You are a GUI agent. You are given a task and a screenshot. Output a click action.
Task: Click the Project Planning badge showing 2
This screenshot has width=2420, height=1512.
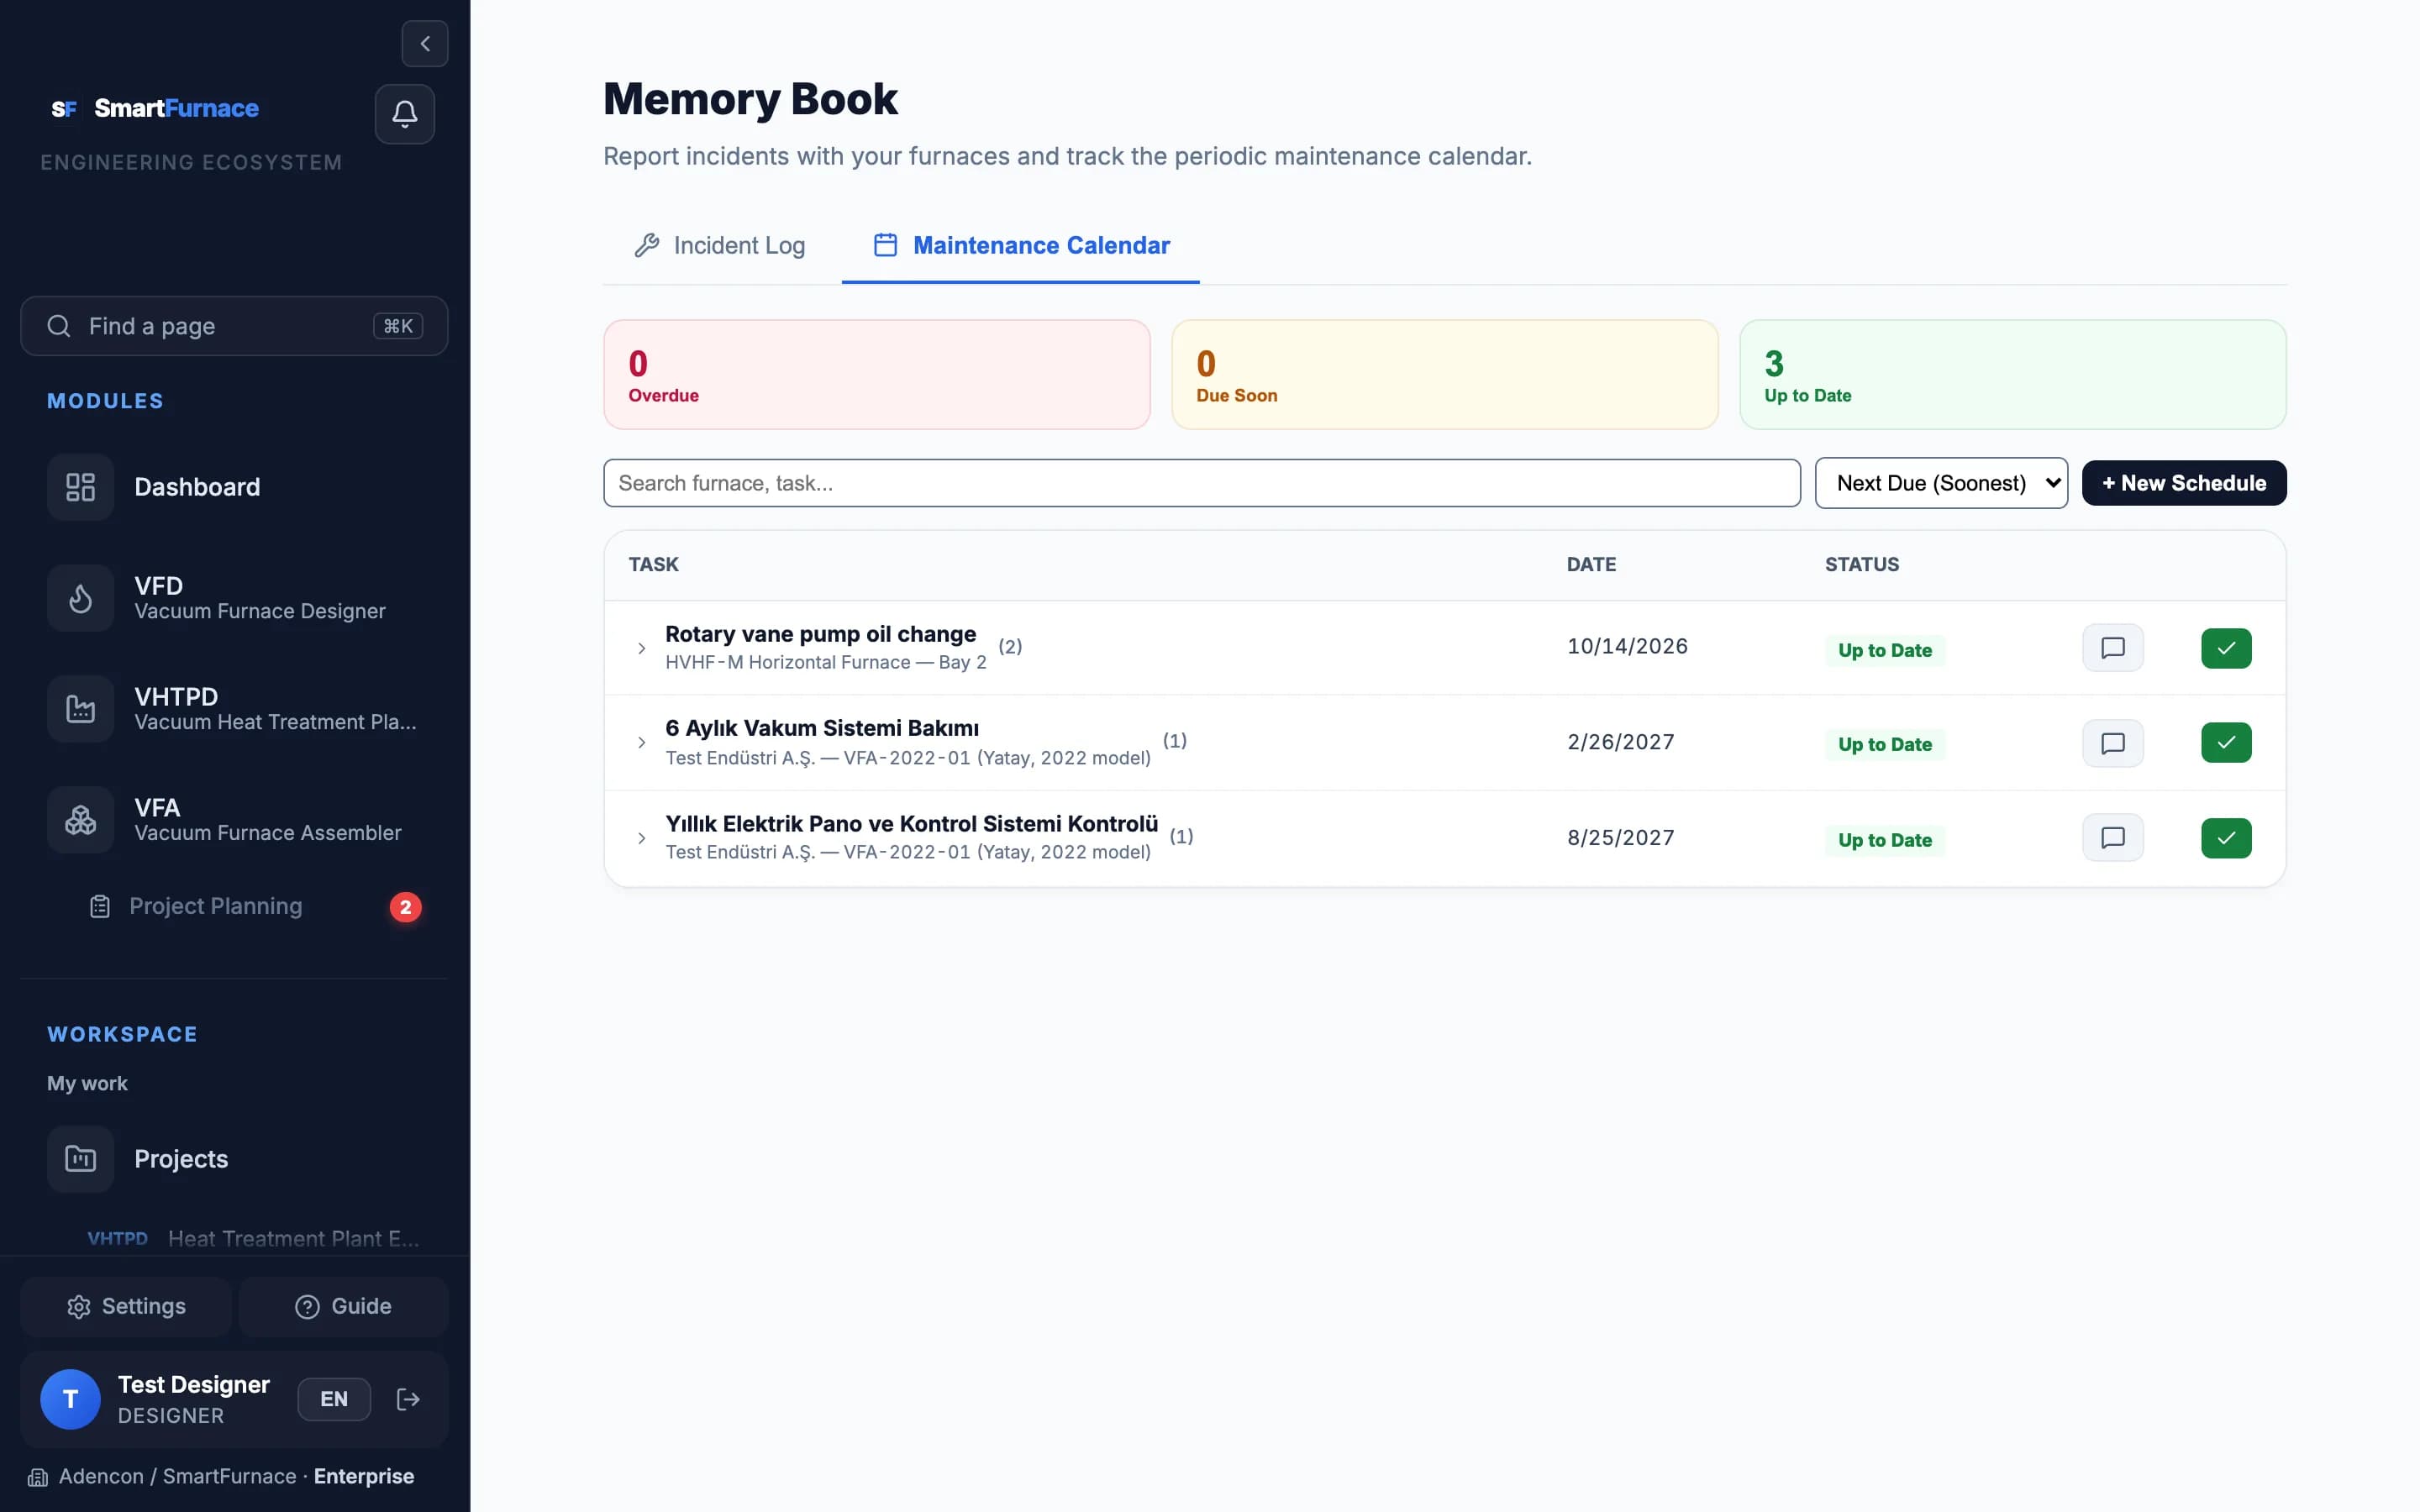point(405,907)
